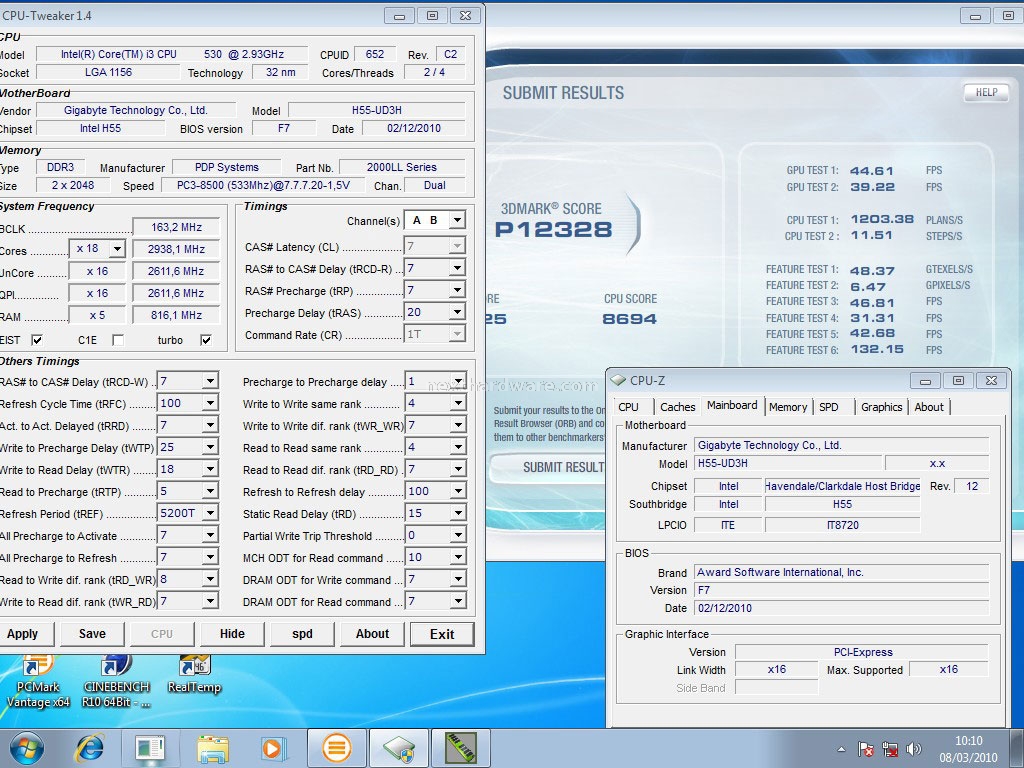Viewport: 1024px width, 768px height.
Task: Open Static Read Delay (tRD) dropdown
Action: tap(458, 513)
